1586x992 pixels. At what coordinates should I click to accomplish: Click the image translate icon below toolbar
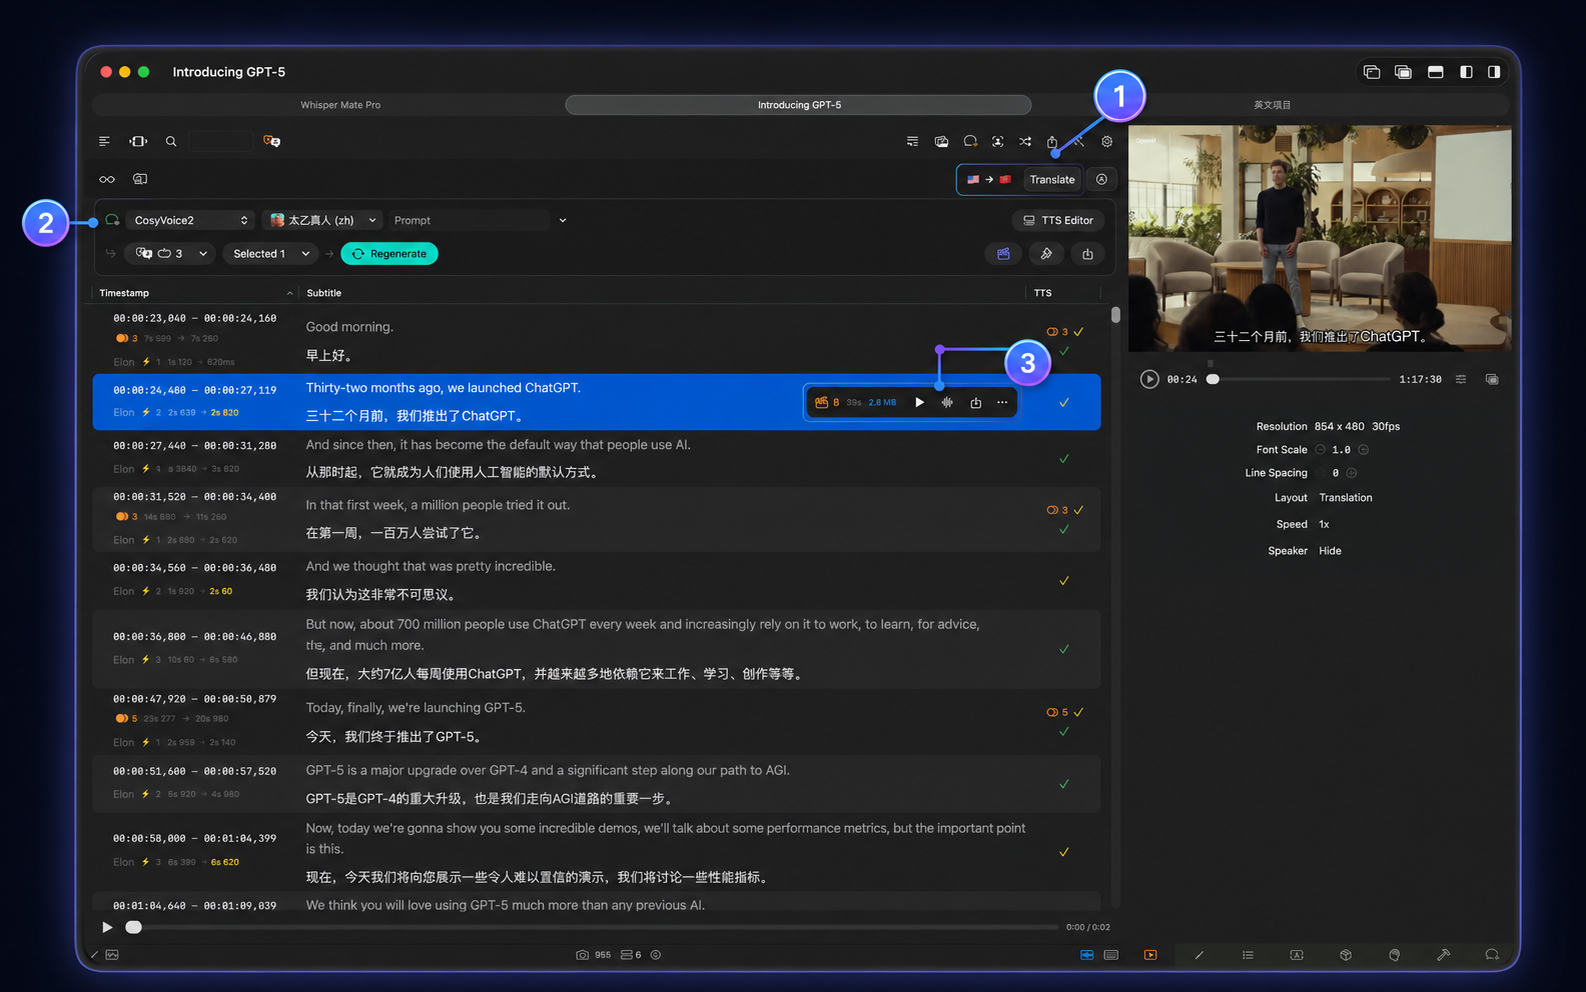140,179
